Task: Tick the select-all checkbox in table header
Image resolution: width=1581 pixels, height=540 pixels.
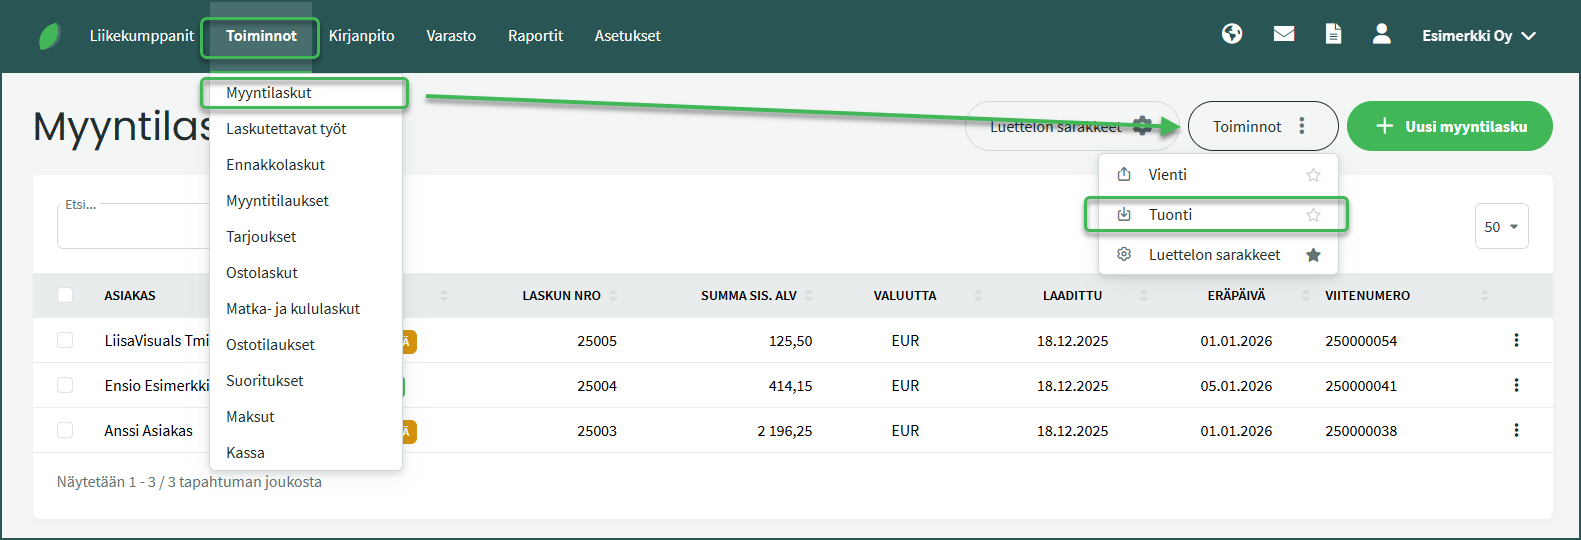Action: (x=65, y=295)
